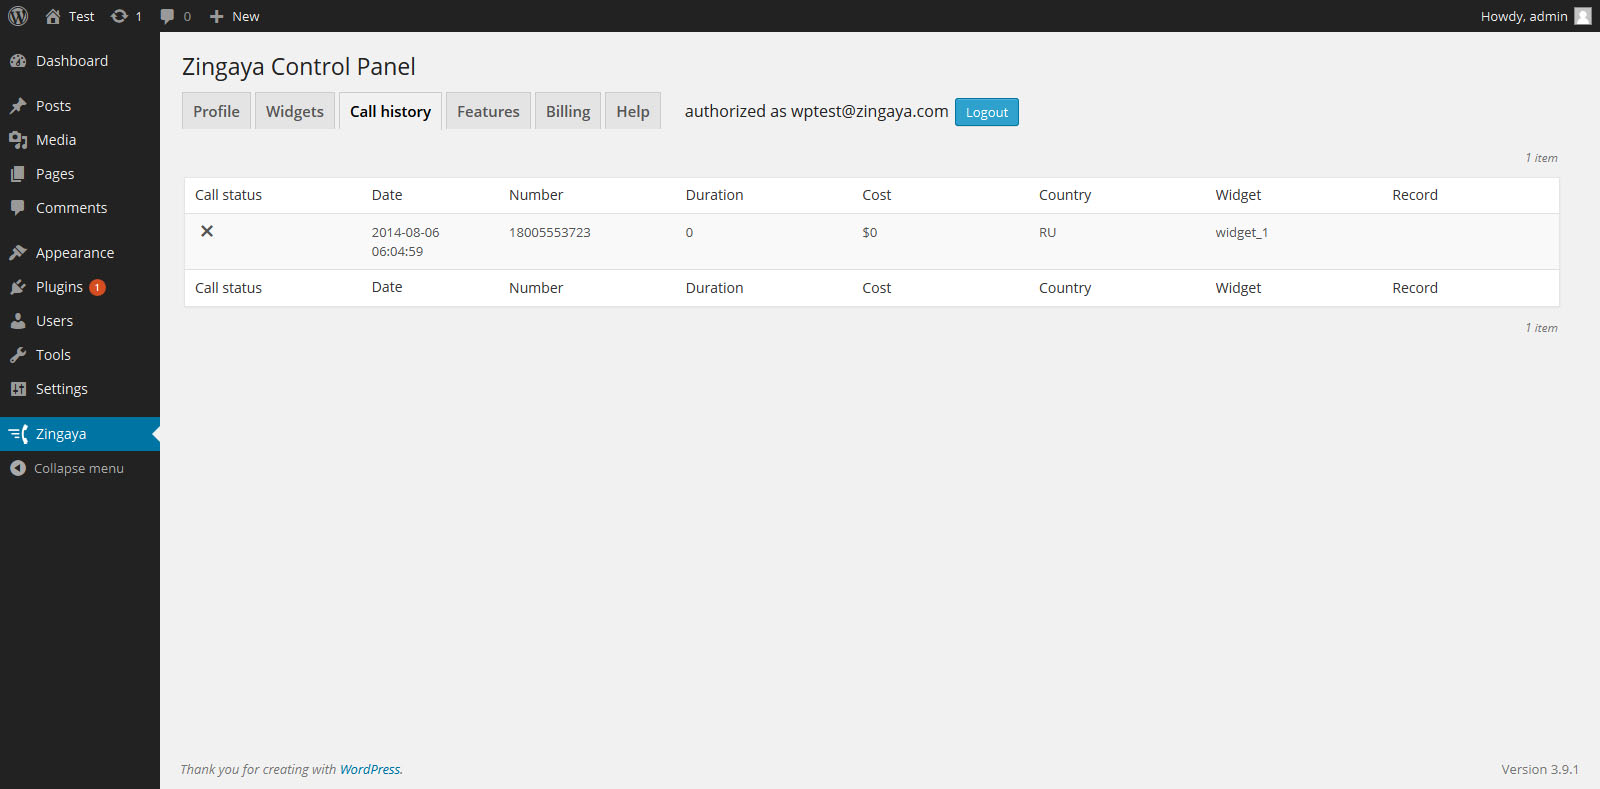
Task: Click the Logout button
Action: coord(987,112)
